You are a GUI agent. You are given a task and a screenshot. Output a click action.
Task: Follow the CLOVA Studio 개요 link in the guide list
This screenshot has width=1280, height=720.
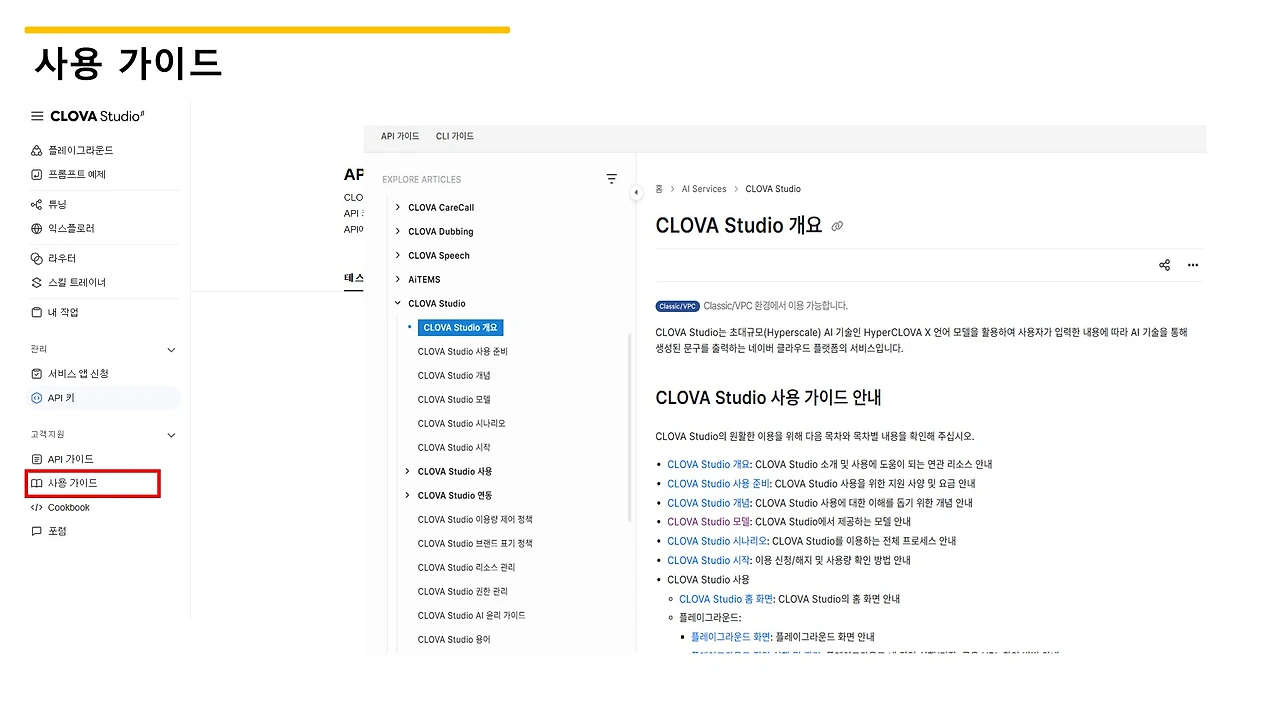click(x=708, y=464)
